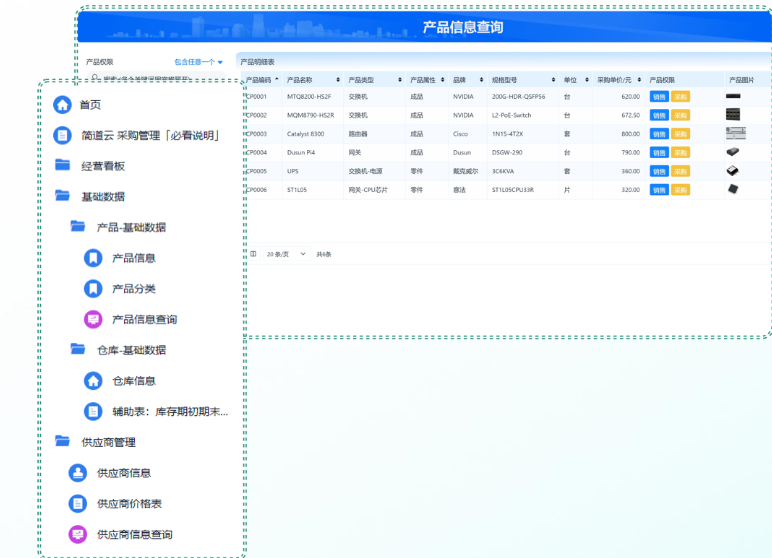Open 供应商信息查询 purple dashboard icon
772x558 pixels.
click(78, 535)
